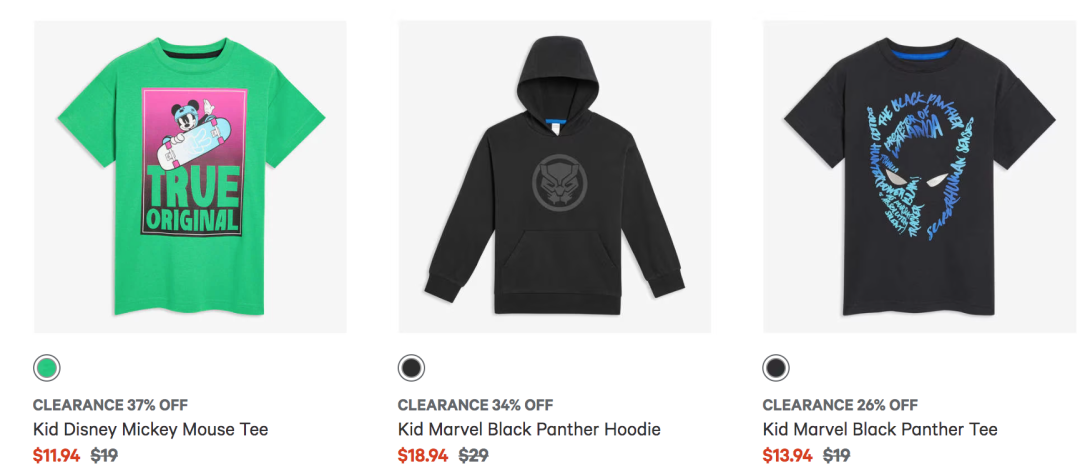
Task: Click the Kid Marvel Black Panther Hoodie title
Action: pos(529,429)
